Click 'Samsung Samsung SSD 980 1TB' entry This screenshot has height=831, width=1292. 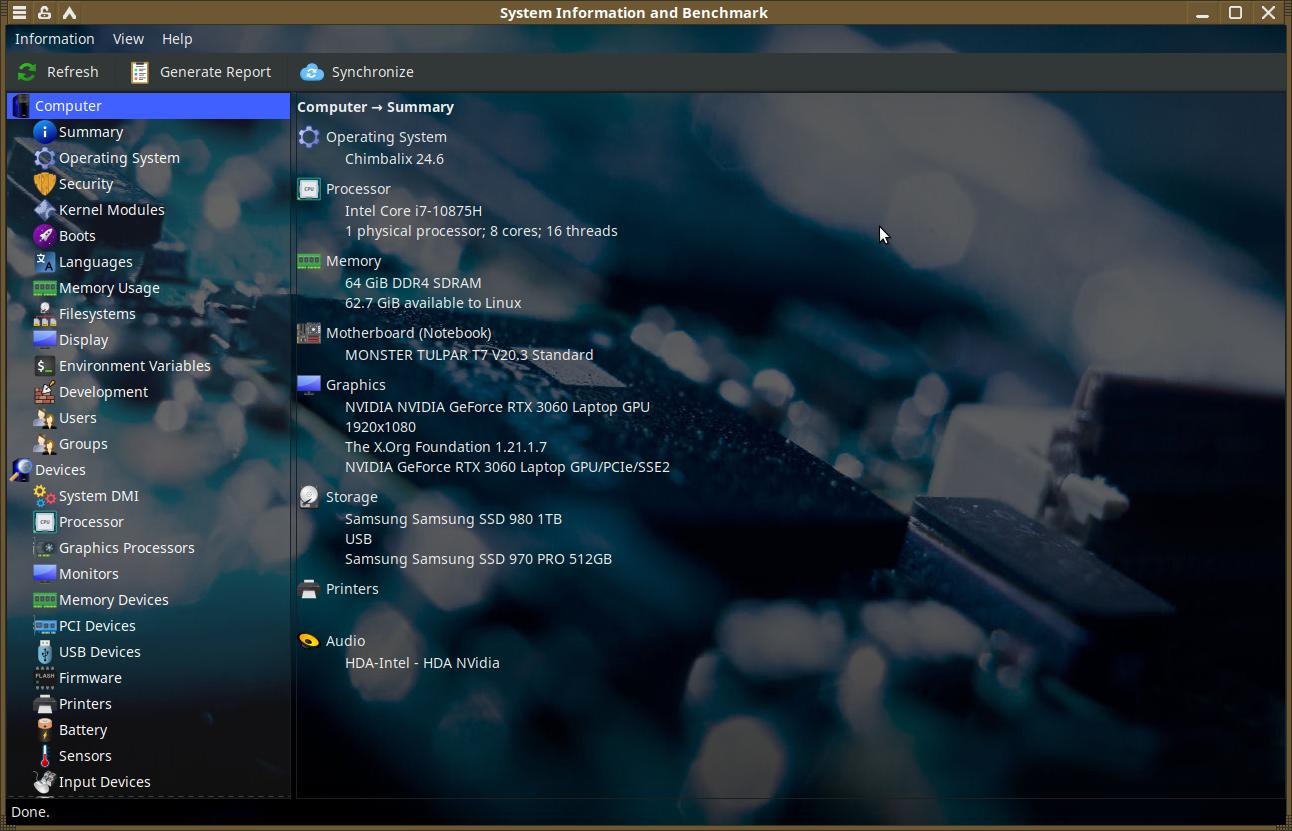pyautogui.click(x=453, y=519)
